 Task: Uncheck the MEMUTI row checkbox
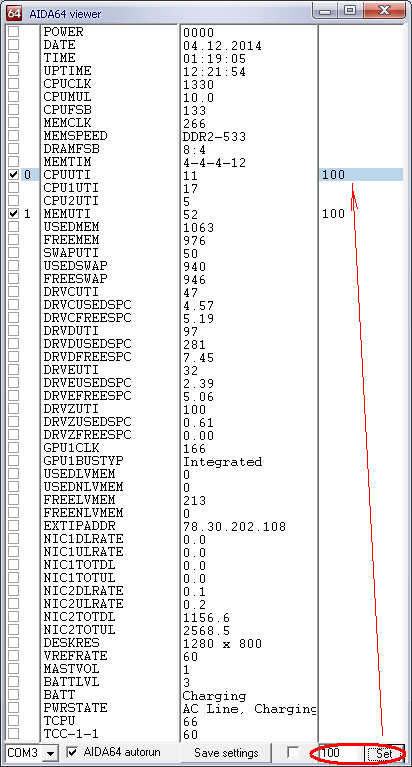(14, 214)
